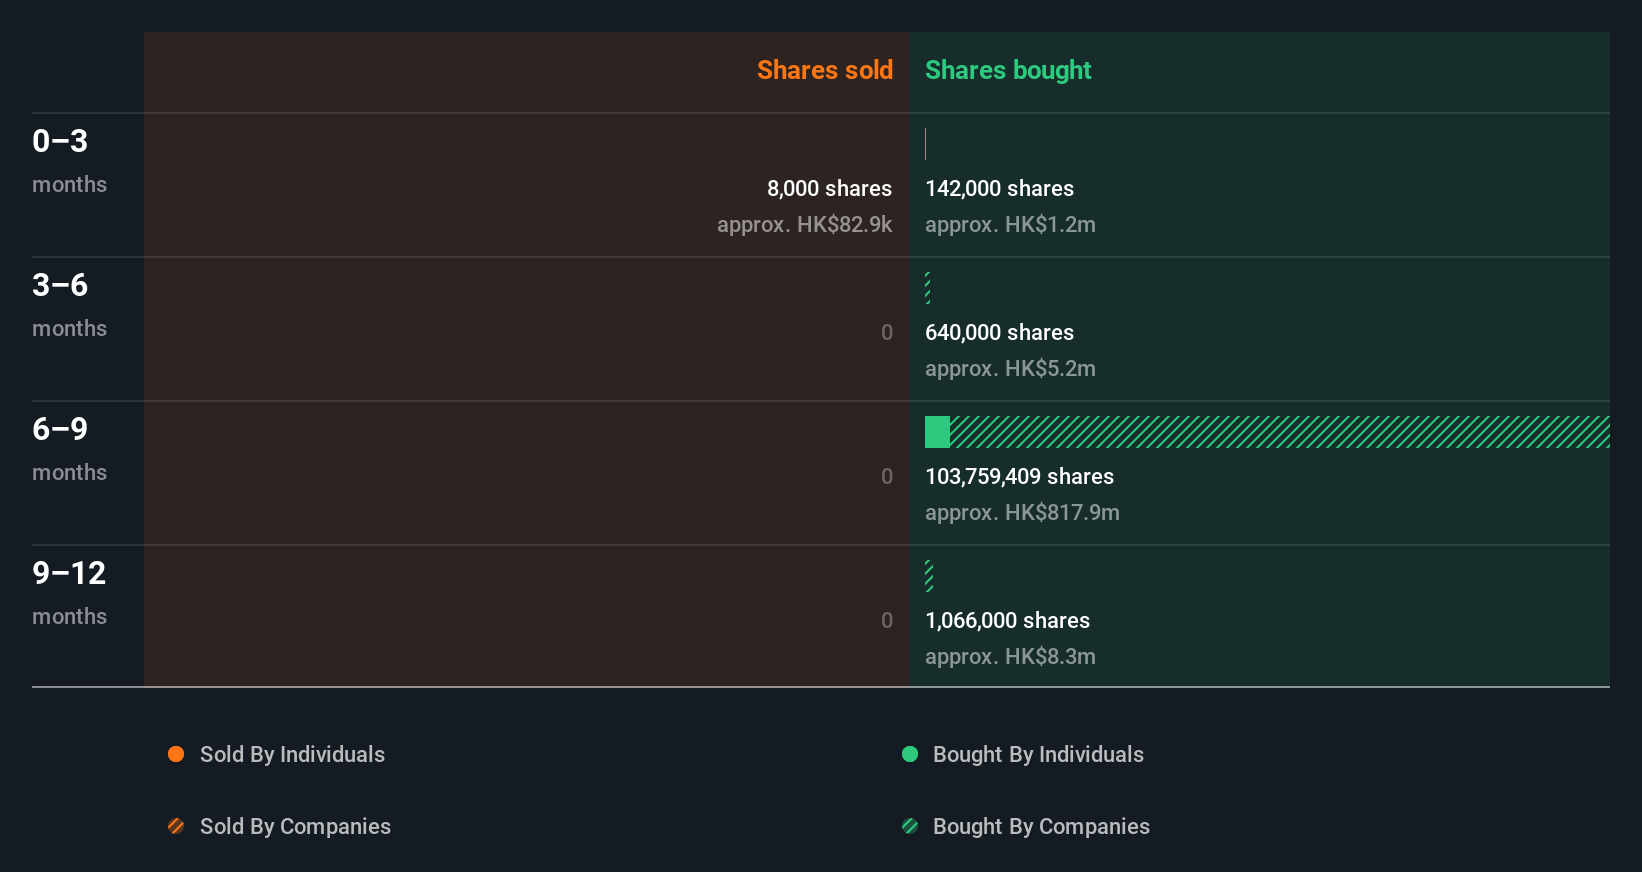1642x872 pixels.
Task: Click the approx. HK$8.3m value
Action: click(x=1010, y=656)
